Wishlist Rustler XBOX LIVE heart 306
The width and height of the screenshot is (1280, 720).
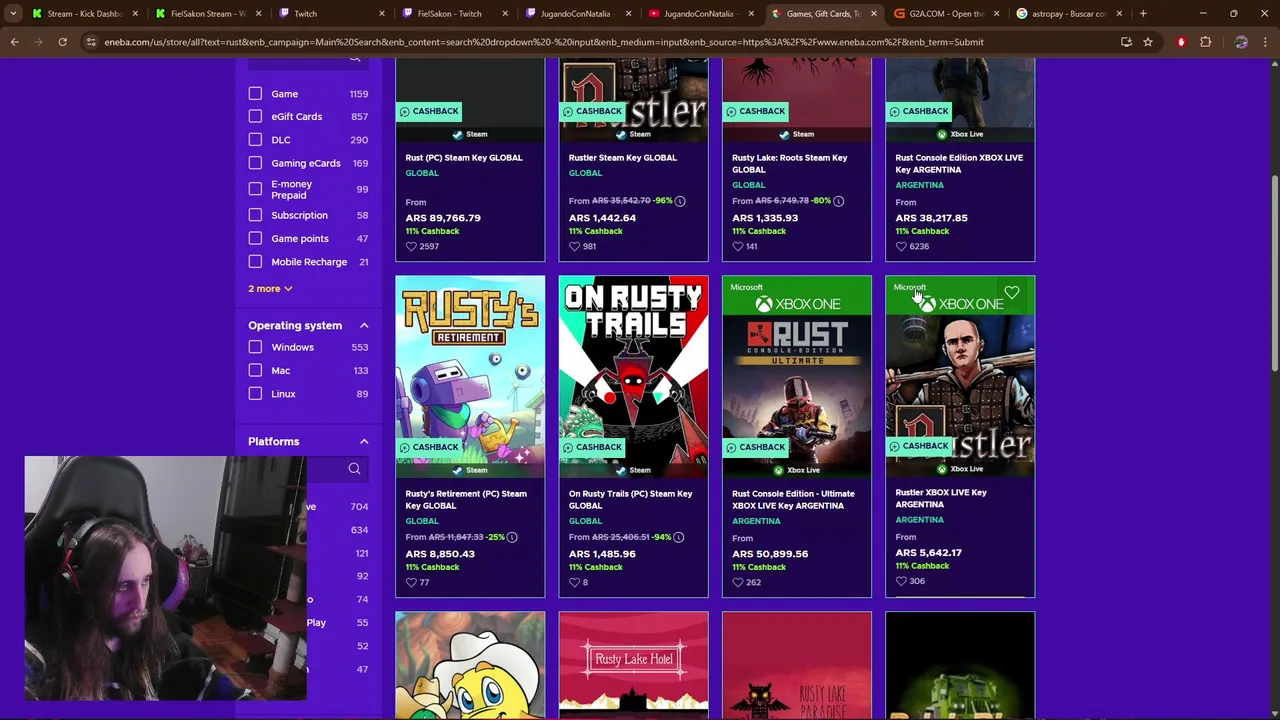click(x=901, y=581)
